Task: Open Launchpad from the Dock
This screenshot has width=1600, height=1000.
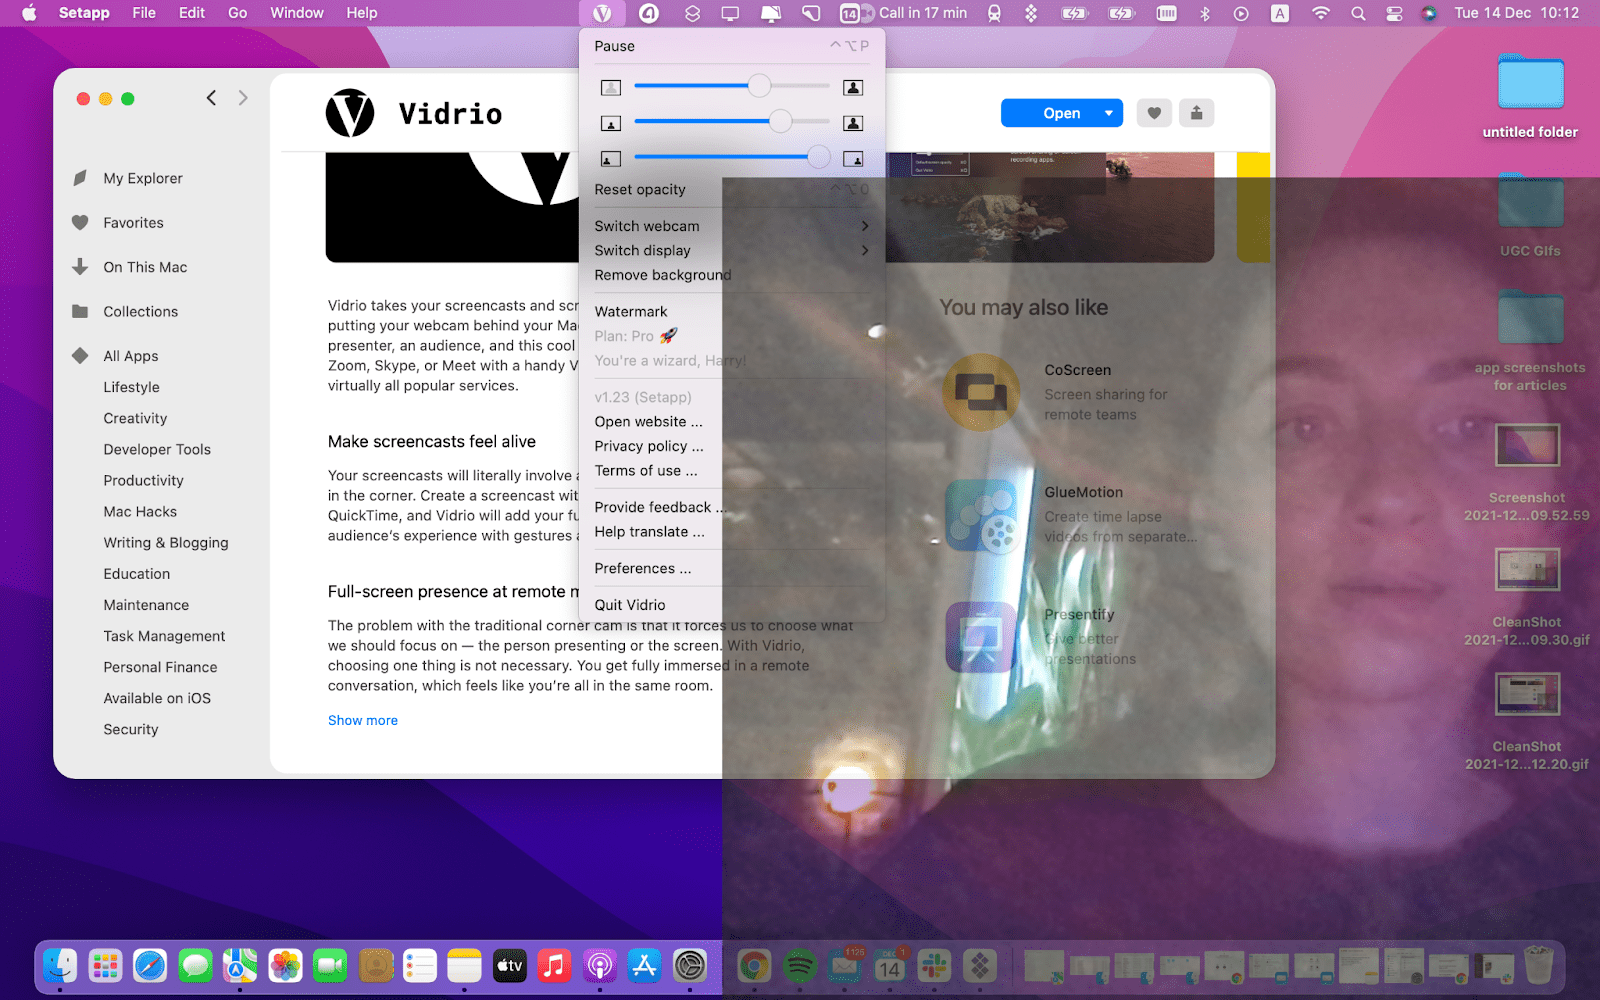Action: click(105, 966)
